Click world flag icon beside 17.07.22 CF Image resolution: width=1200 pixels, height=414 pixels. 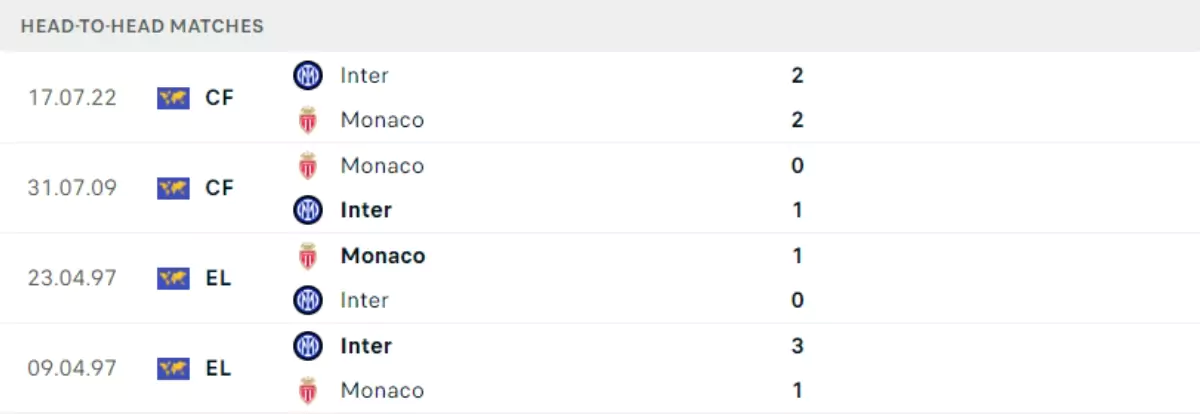[173, 98]
